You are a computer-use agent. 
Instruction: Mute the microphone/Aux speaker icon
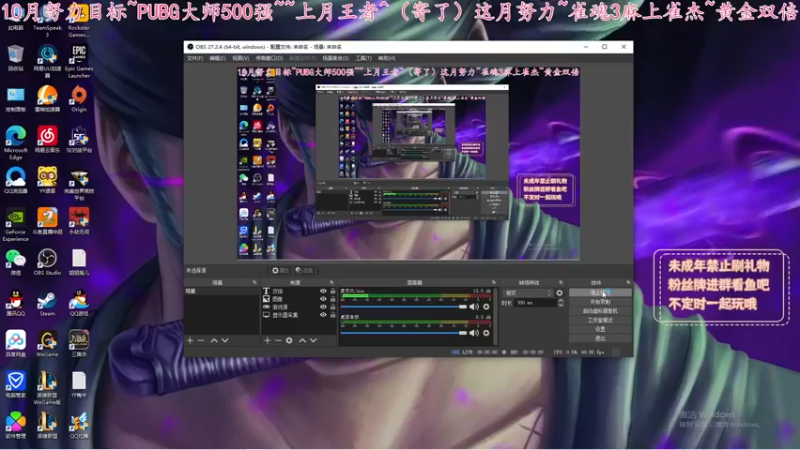coord(474,307)
